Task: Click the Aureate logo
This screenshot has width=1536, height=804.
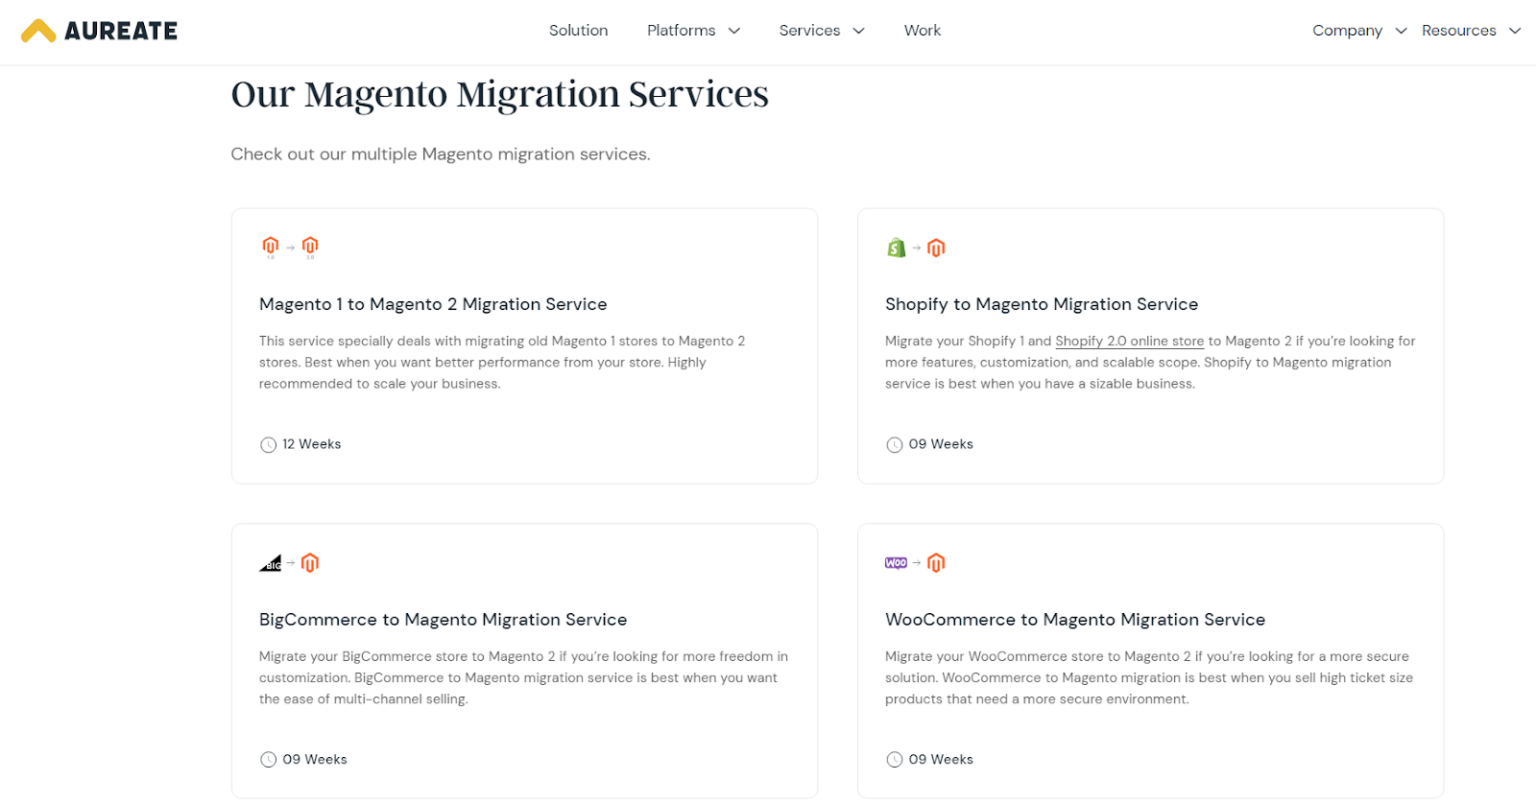Action: [99, 31]
